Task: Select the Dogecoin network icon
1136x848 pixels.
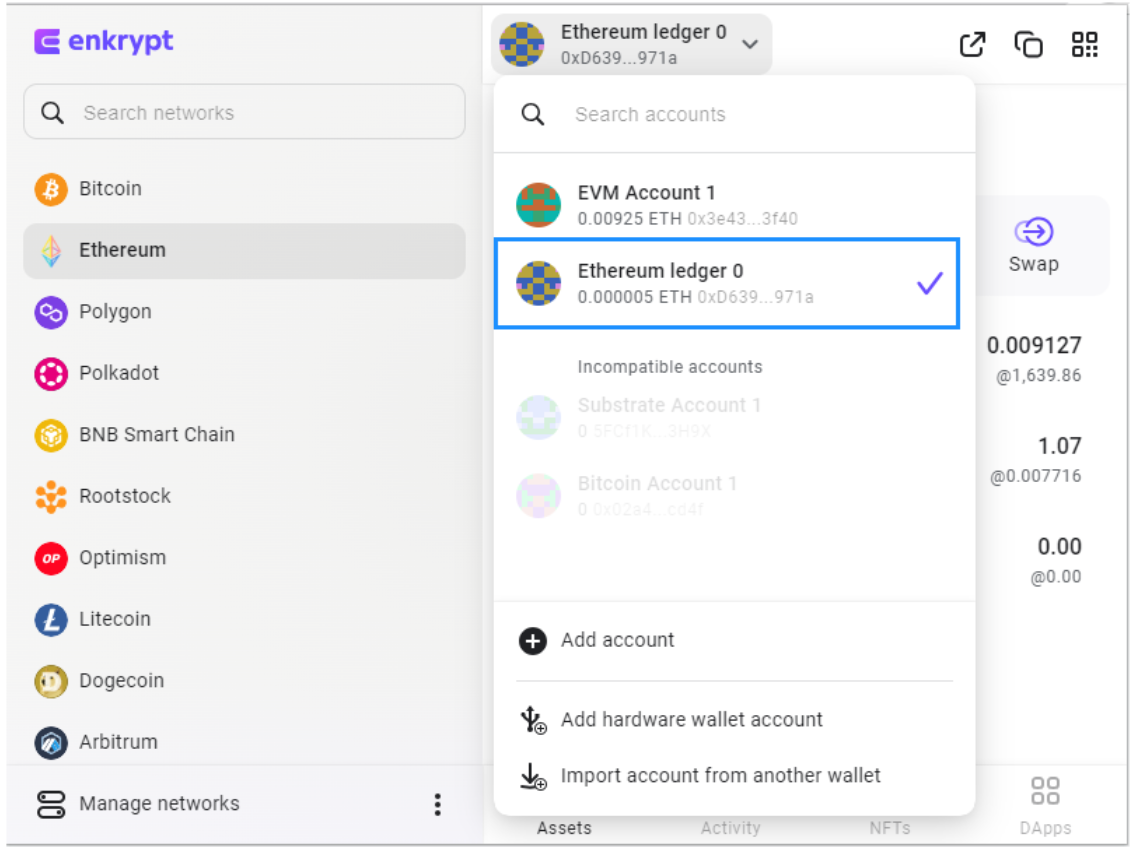Action: click(51, 681)
